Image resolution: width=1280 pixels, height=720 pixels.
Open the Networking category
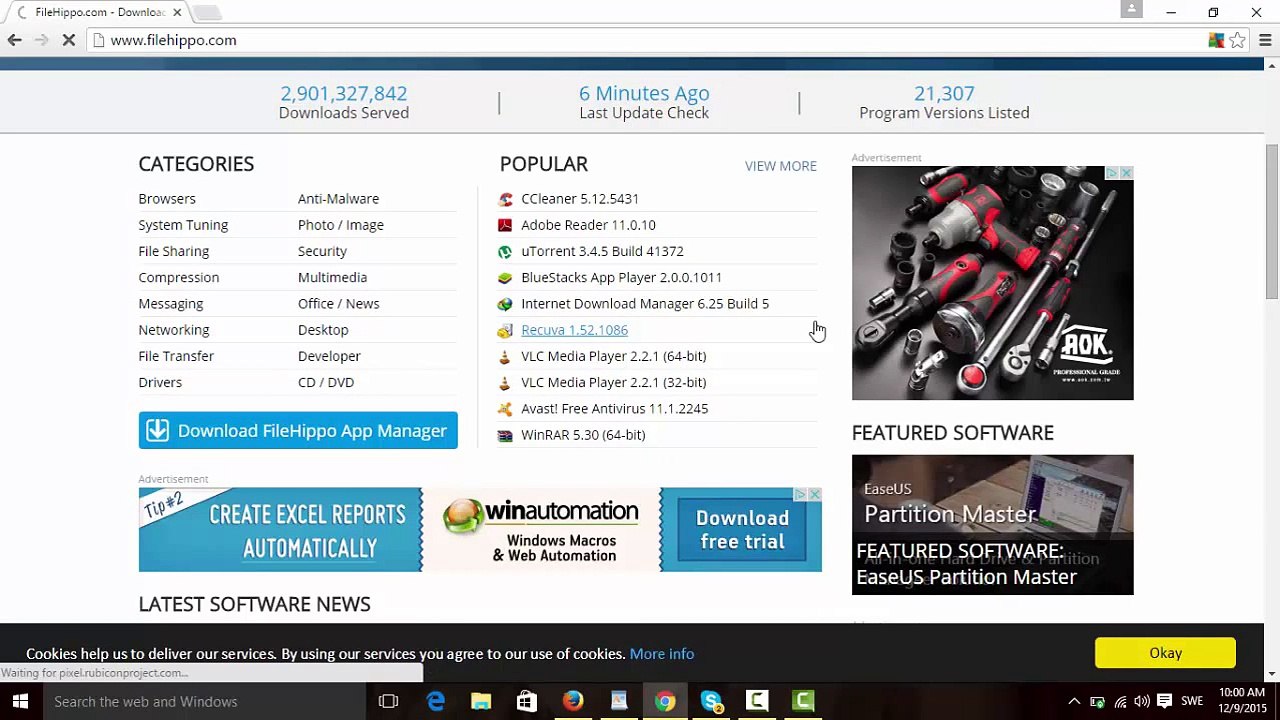[x=174, y=330]
